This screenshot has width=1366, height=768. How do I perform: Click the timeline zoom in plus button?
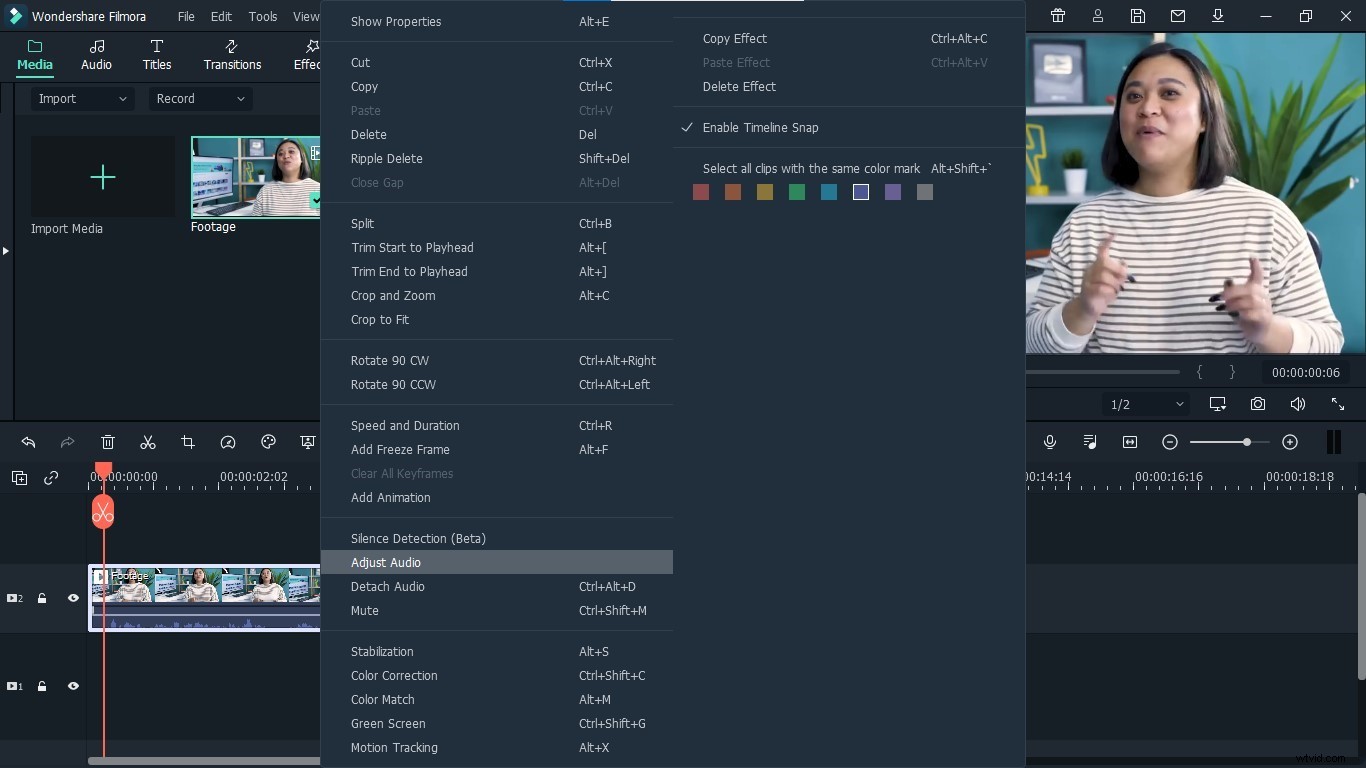tap(1290, 442)
